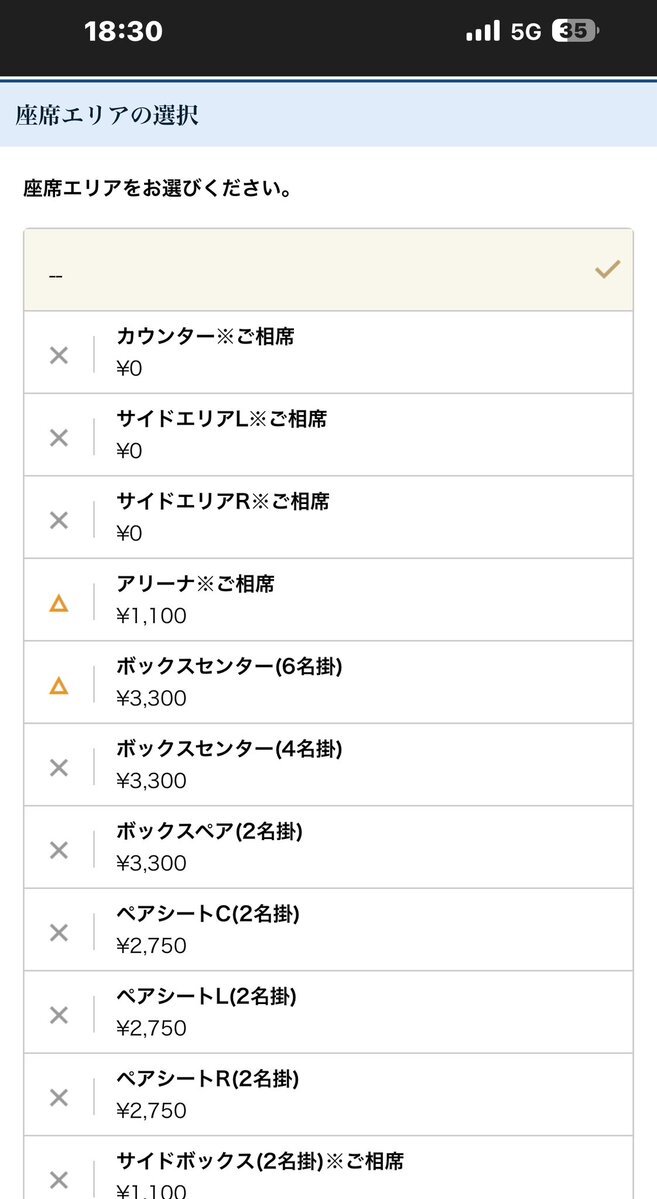Choose アリーナ seat area for ¥1,100

pyautogui.click(x=360, y=600)
